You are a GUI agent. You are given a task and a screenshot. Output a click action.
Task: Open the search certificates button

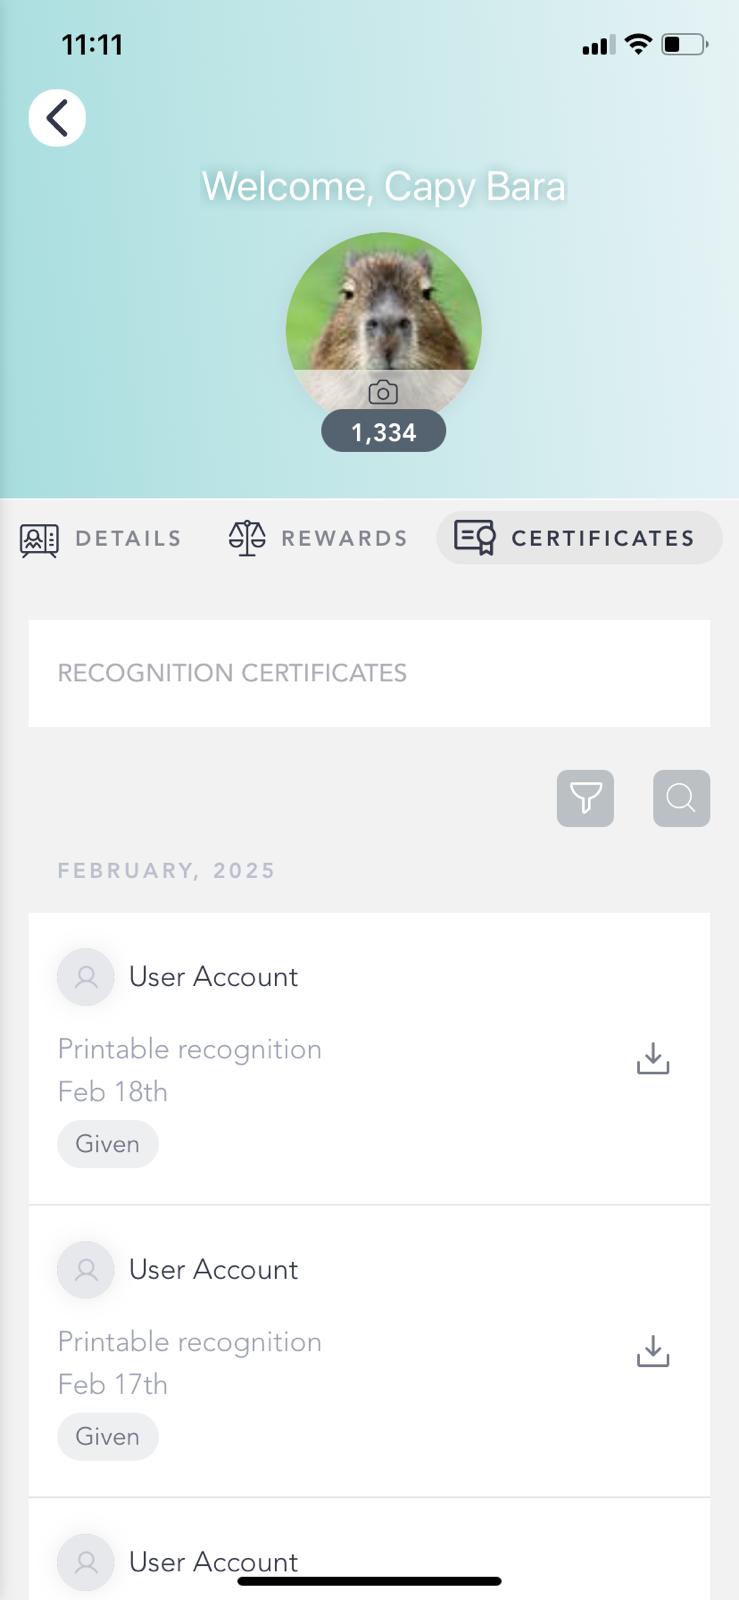(681, 798)
